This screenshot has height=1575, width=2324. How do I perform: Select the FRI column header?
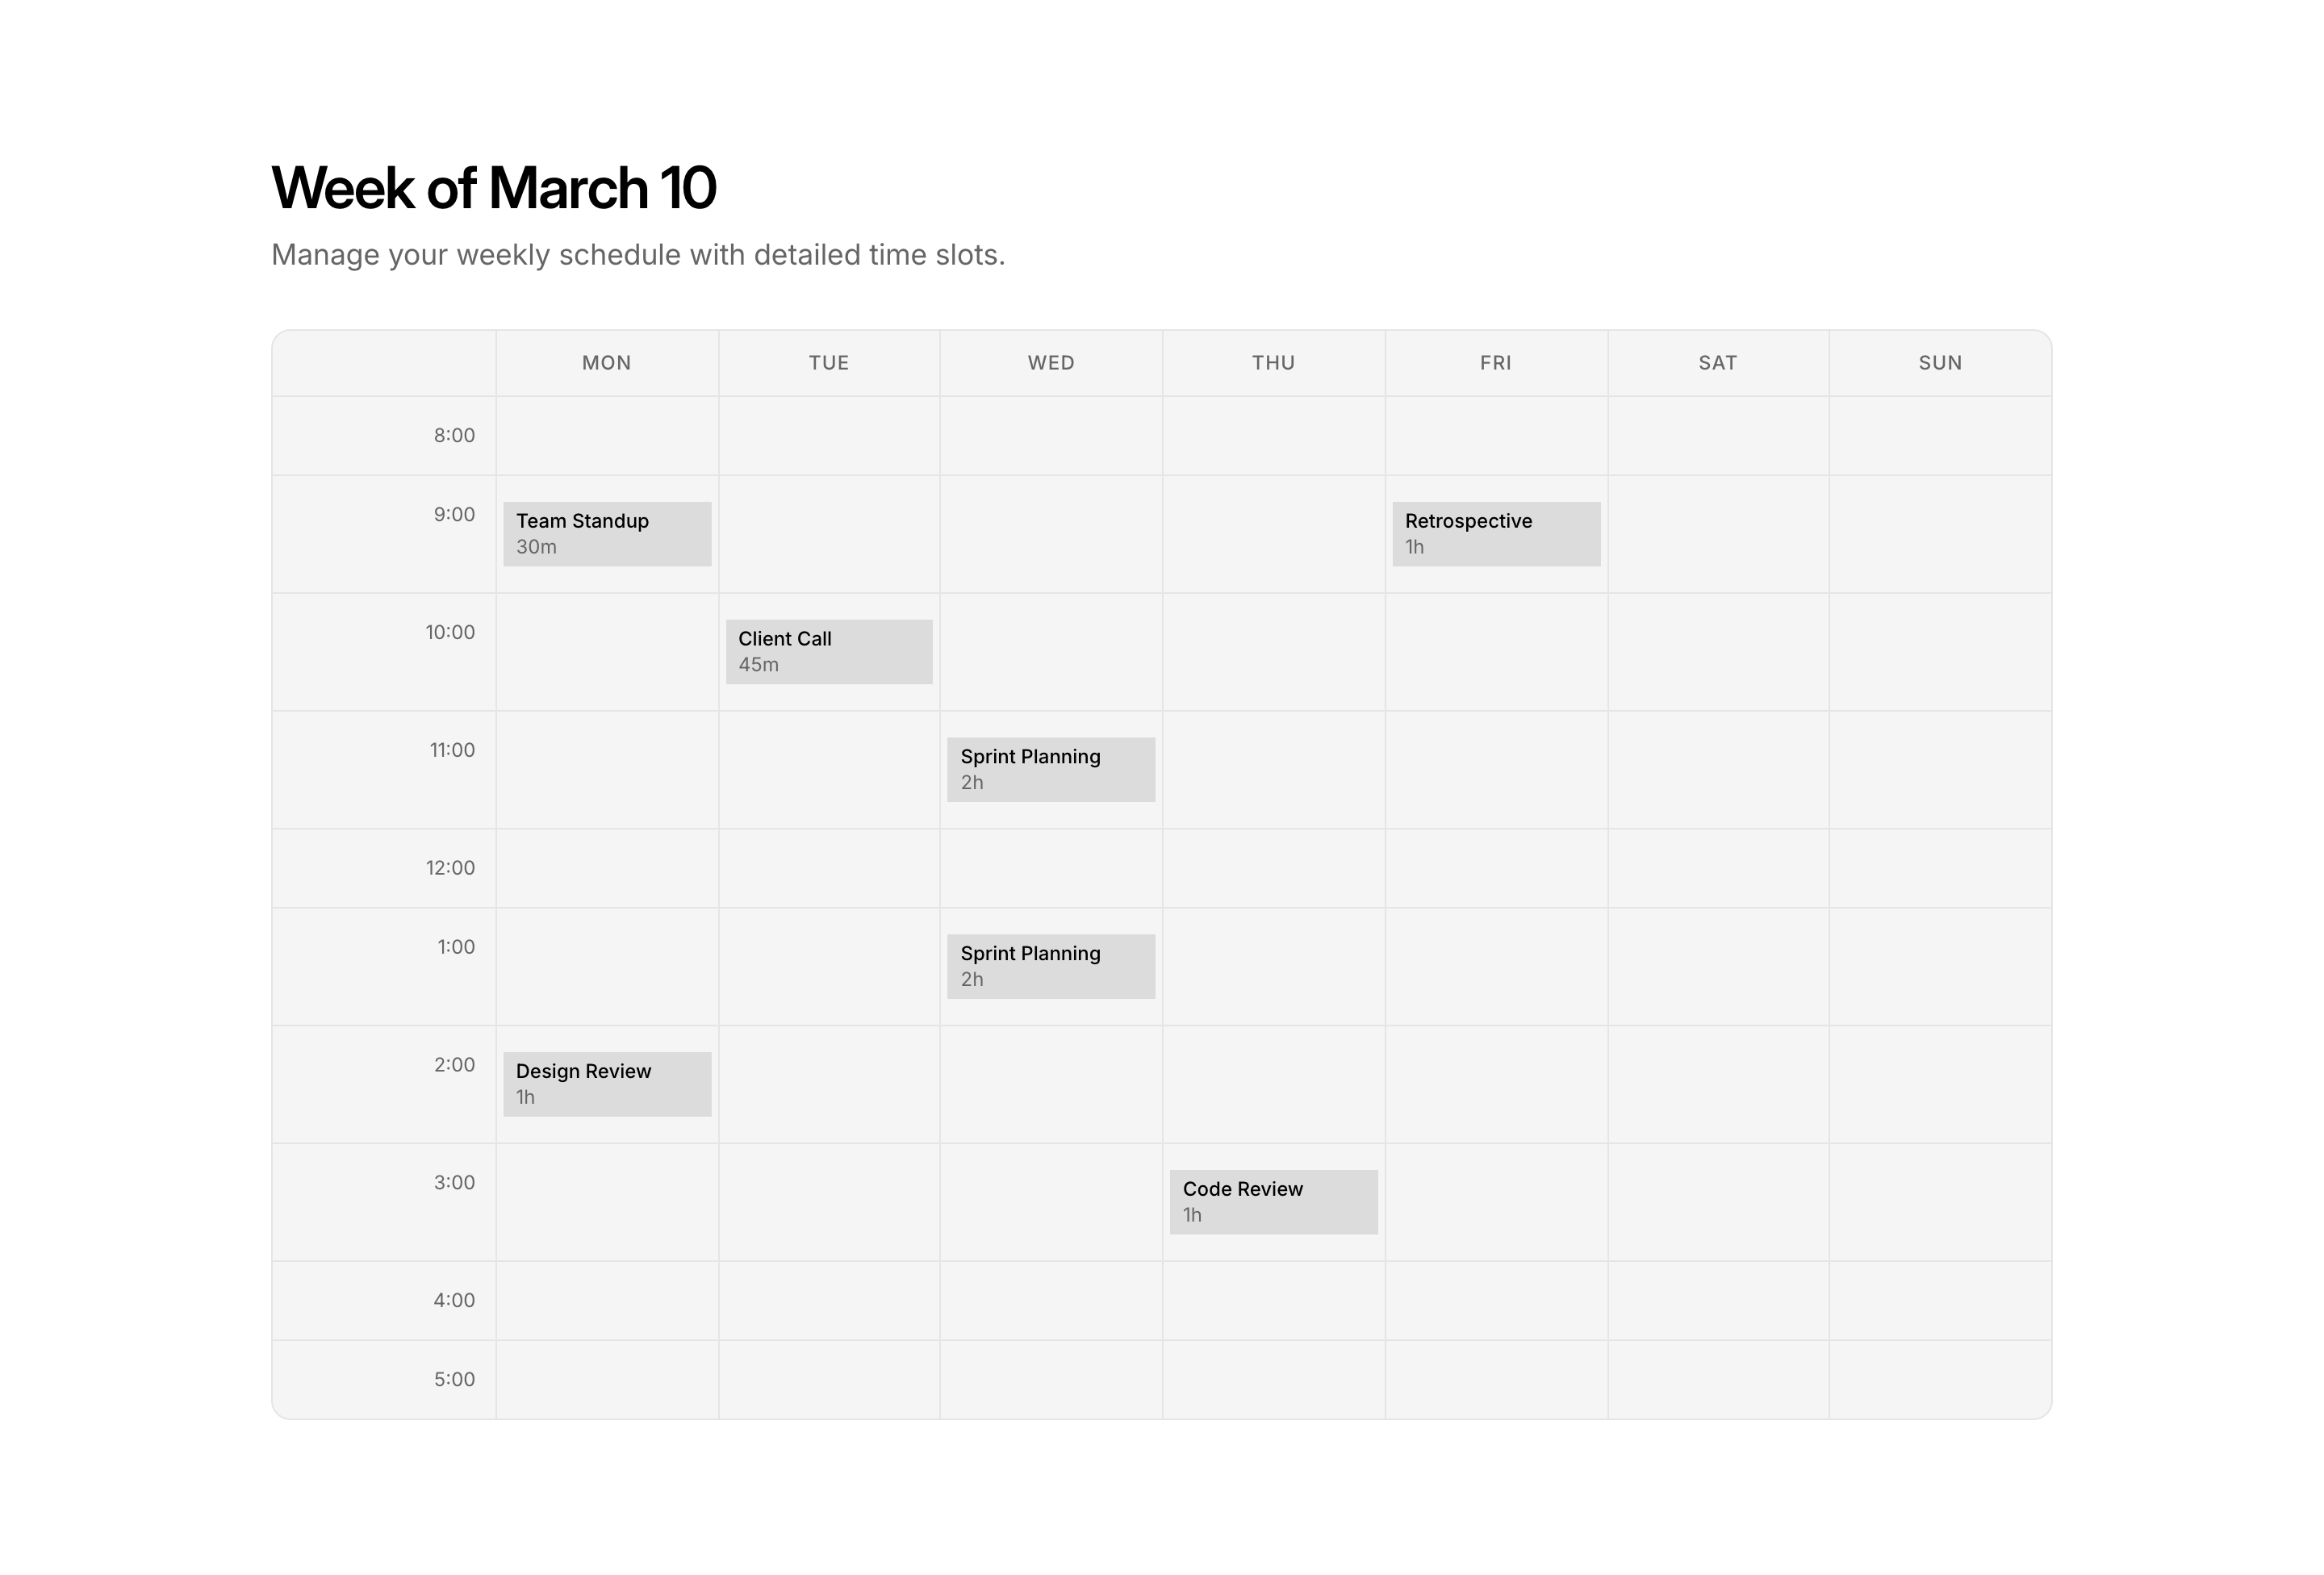click(1496, 363)
